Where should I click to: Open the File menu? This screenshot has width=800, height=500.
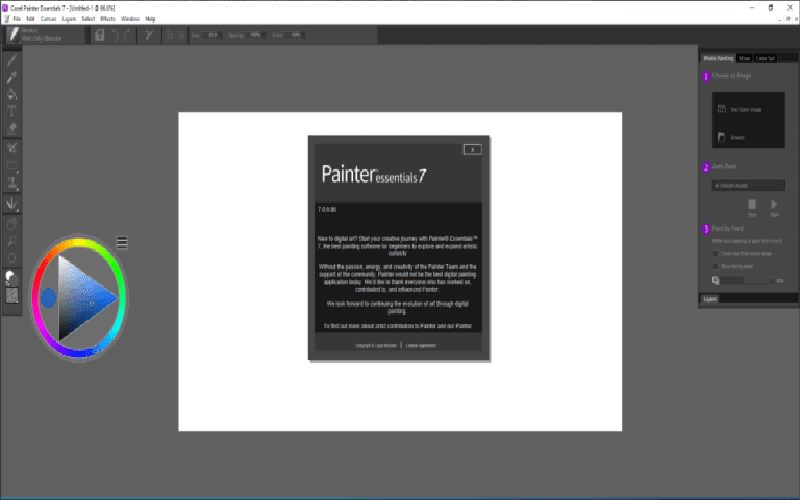tap(17, 19)
